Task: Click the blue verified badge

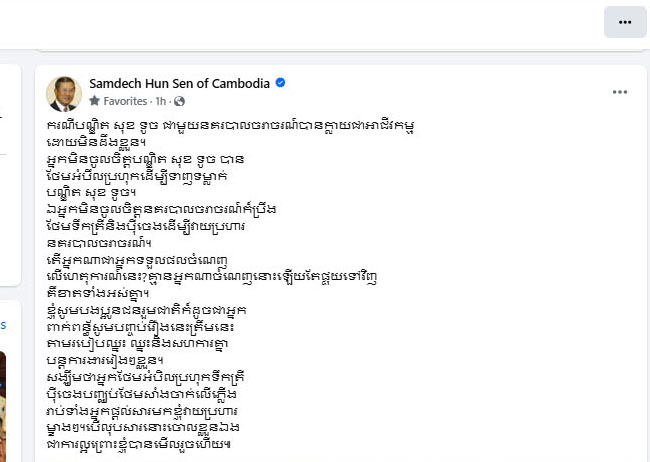Action: pos(280,83)
